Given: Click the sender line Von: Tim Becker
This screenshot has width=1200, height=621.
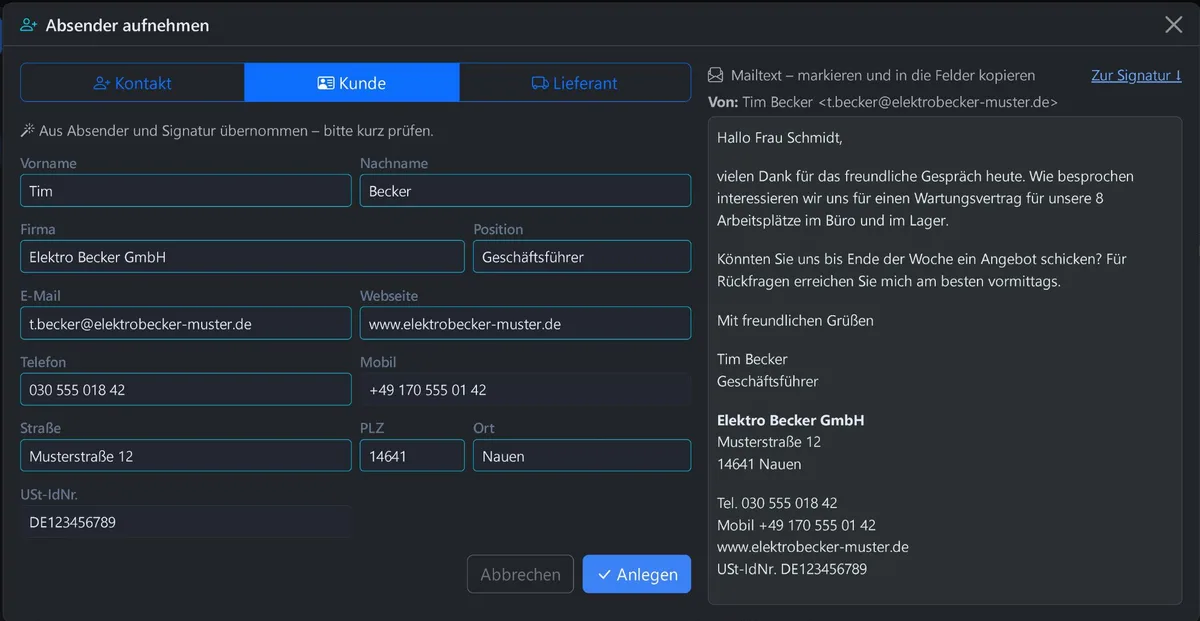Looking at the screenshot, I should click(x=882, y=102).
